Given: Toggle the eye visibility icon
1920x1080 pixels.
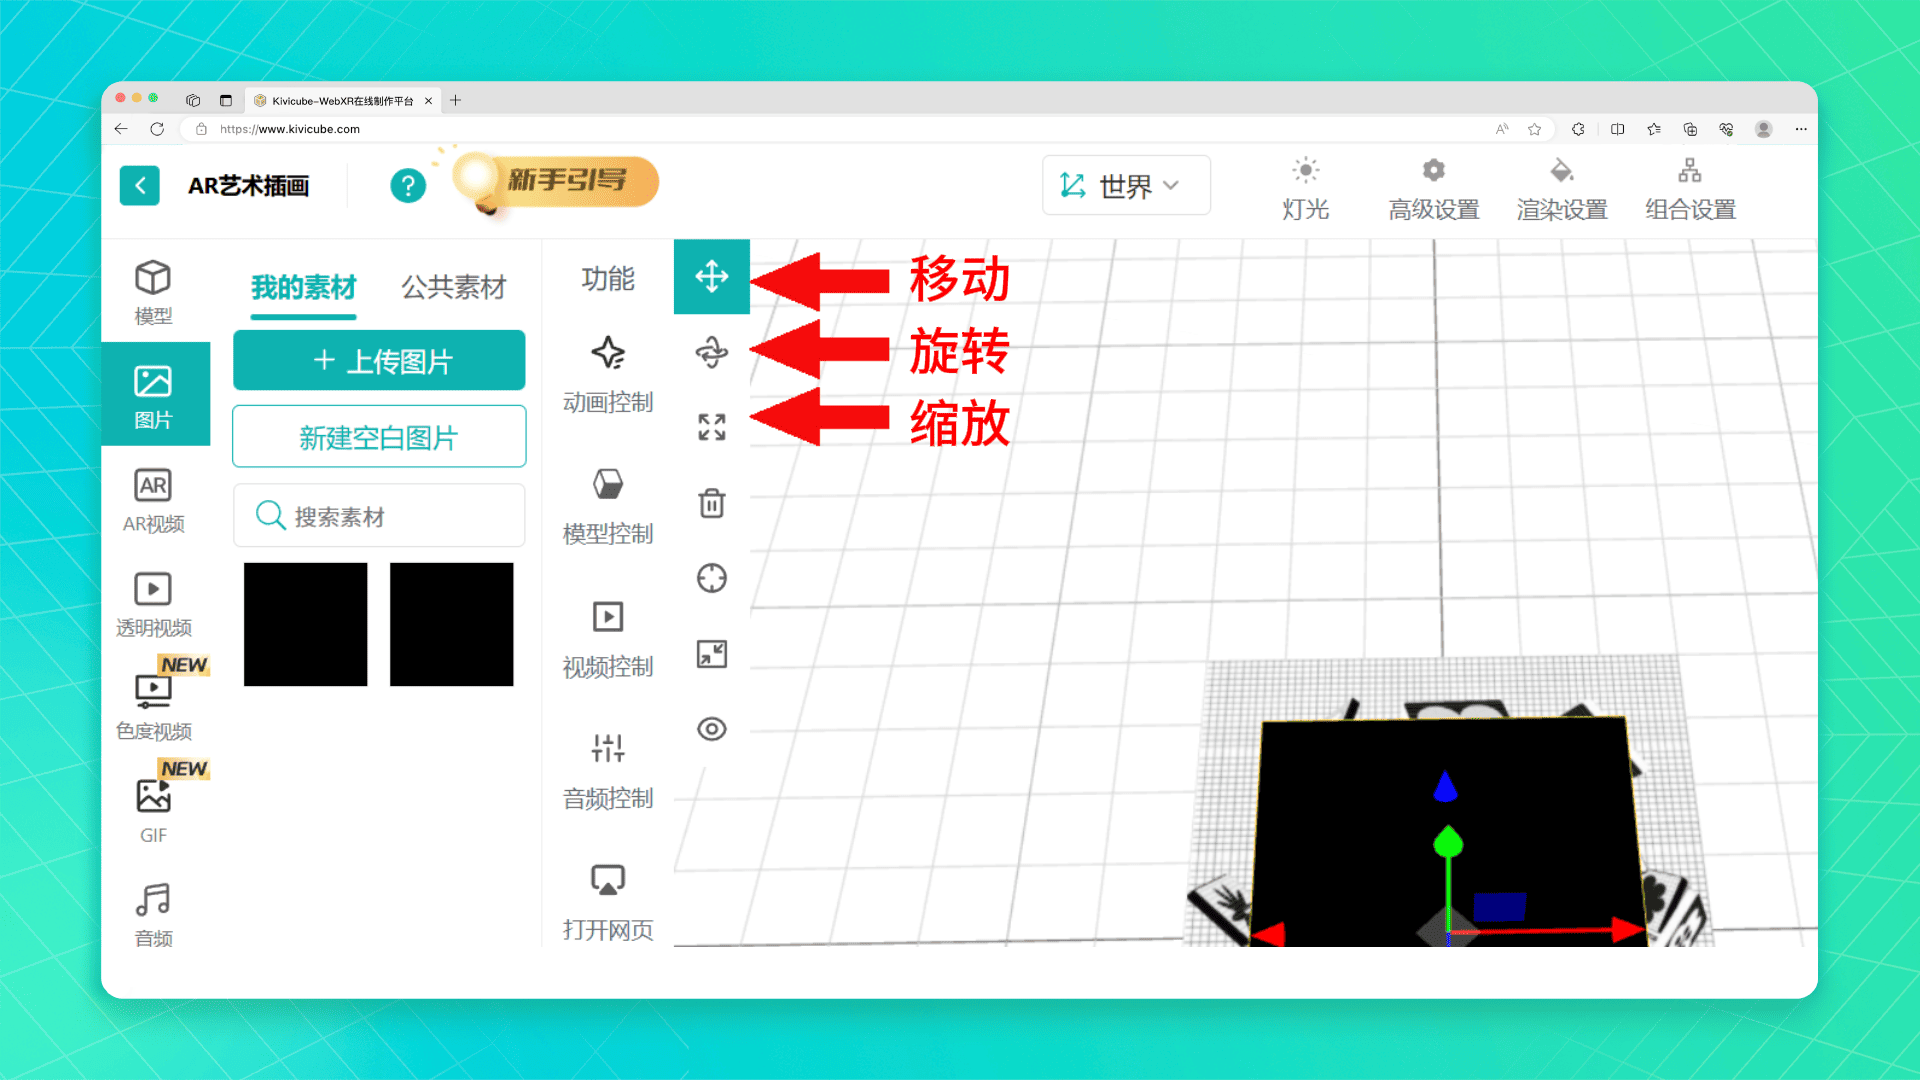Looking at the screenshot, I should point(711,729).
